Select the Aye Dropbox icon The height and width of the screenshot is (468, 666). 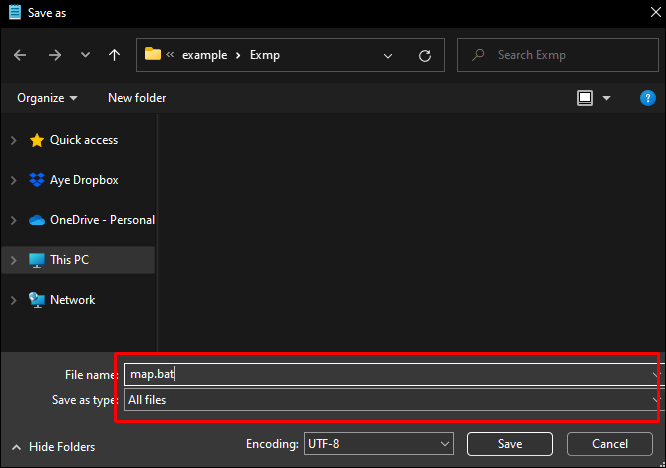pos(37,180)
